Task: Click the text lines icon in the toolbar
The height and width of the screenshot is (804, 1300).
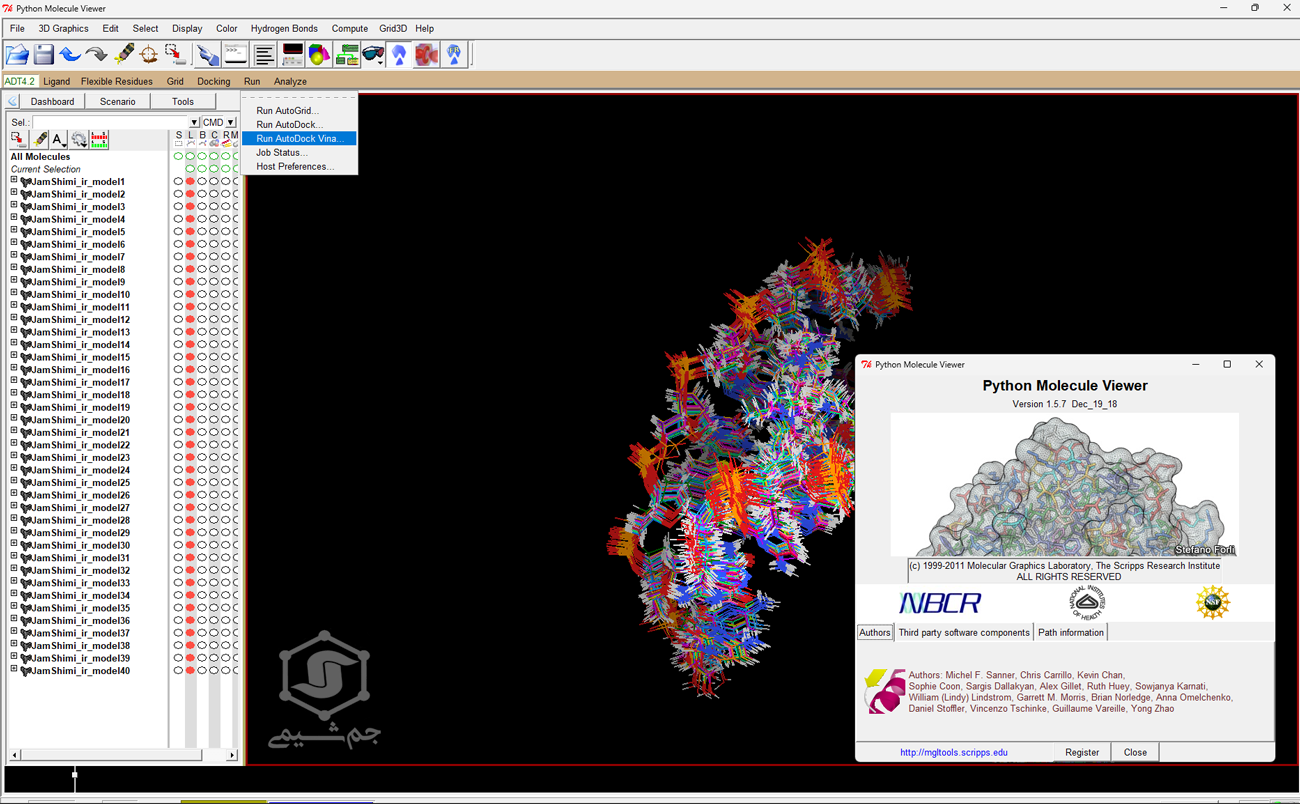Action: [x=264, y=54]
